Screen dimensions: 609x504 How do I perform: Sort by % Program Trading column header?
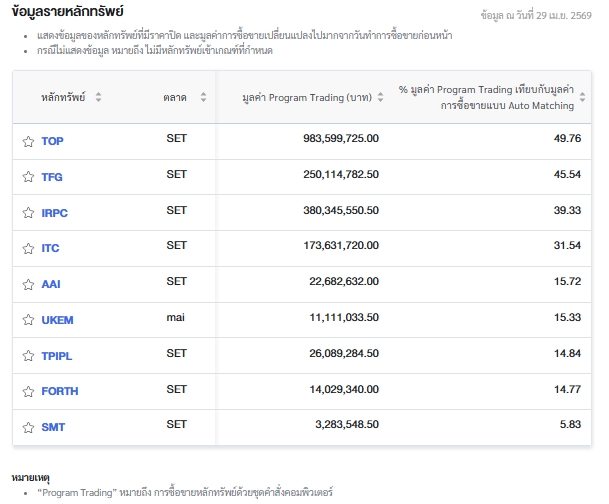point(585,97)
